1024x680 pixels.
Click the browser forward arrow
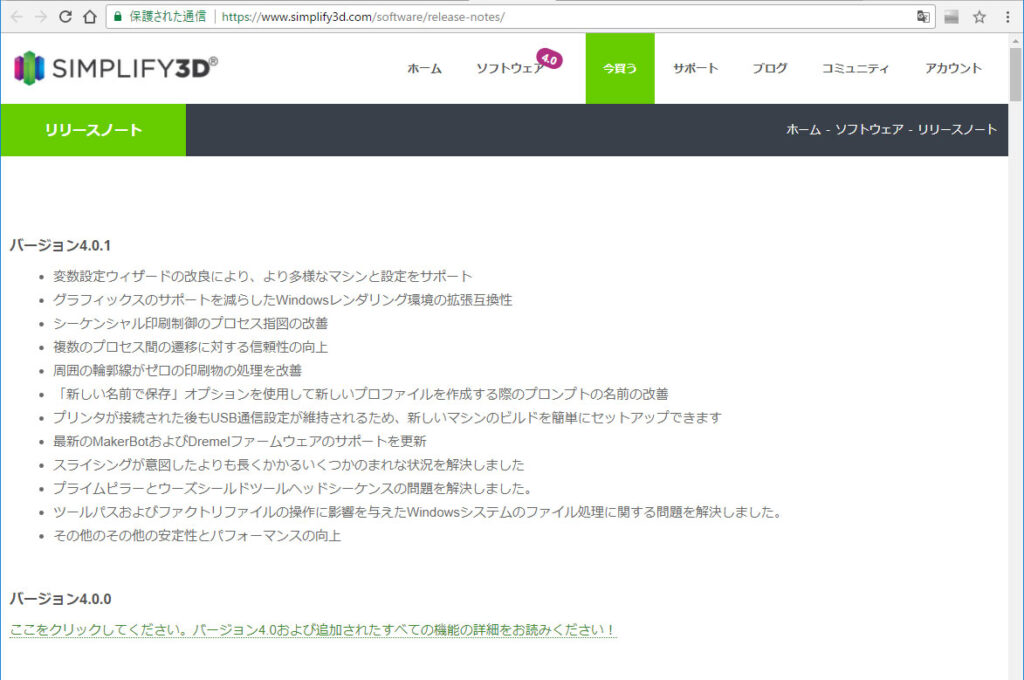pos(41,17)
